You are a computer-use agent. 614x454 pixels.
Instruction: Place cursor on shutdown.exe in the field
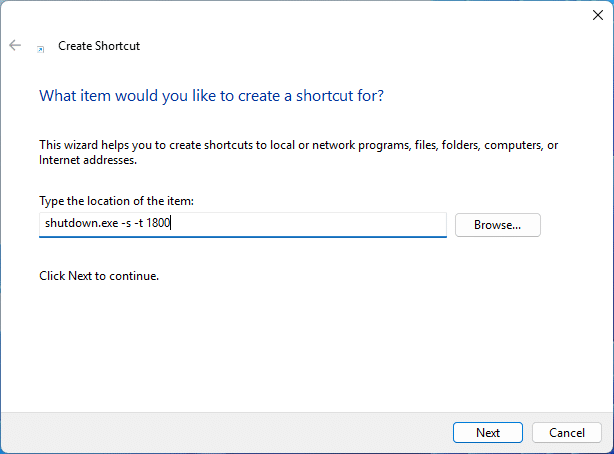(x=81, y=223)
